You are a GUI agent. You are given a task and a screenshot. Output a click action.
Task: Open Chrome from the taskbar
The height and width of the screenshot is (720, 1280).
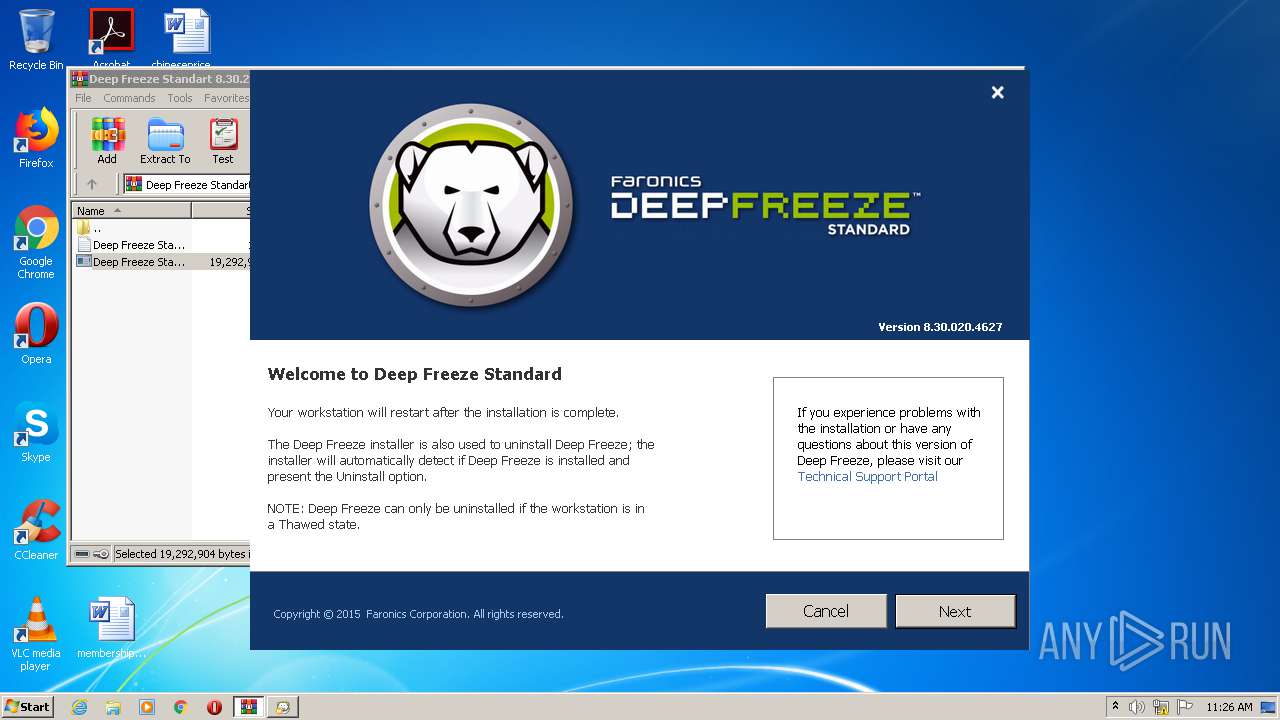click(181, 707)
